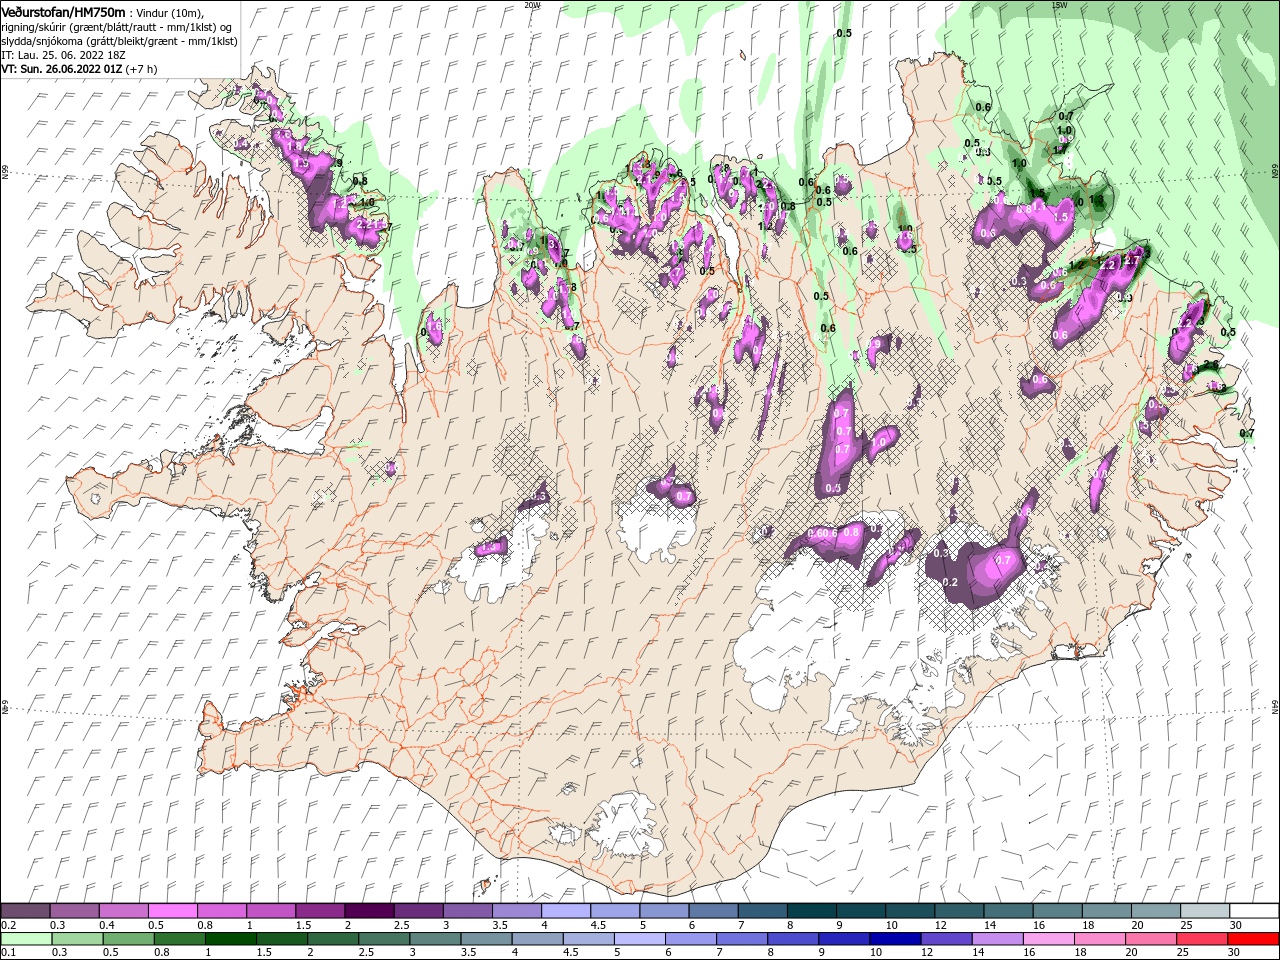The height and width of the screenshot is (960, 1280).
Task: Select the lower legend red-pink swatch starting at 25
Action: click(x=1201, y=939)
